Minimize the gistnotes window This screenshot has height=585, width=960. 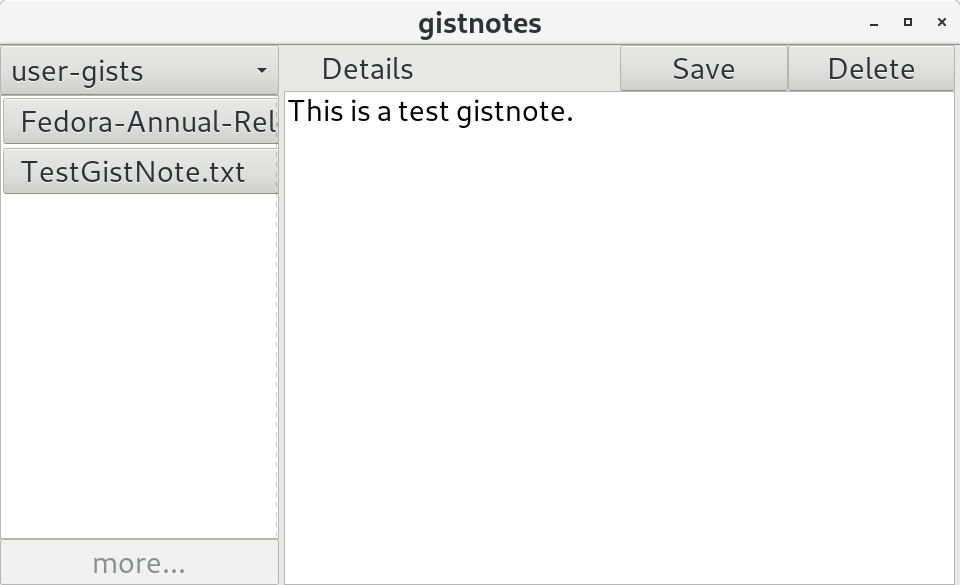tap(874, 22)
